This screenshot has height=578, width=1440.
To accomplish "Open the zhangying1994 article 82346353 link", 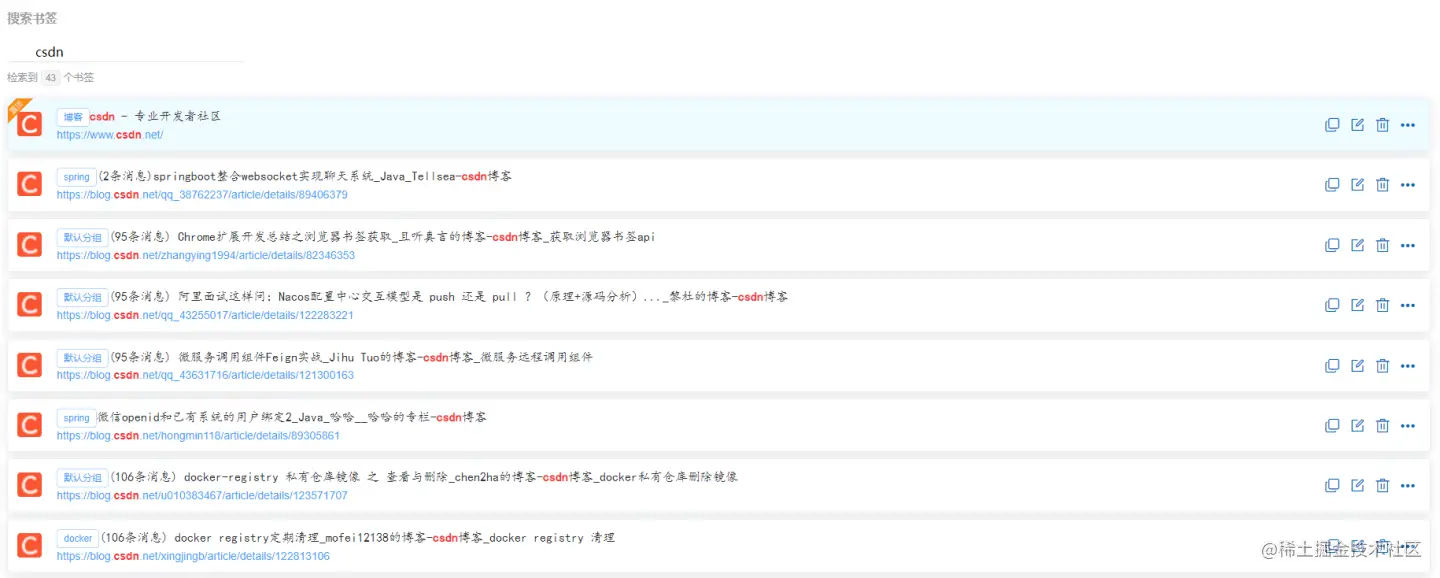I will tap(206, 255).
